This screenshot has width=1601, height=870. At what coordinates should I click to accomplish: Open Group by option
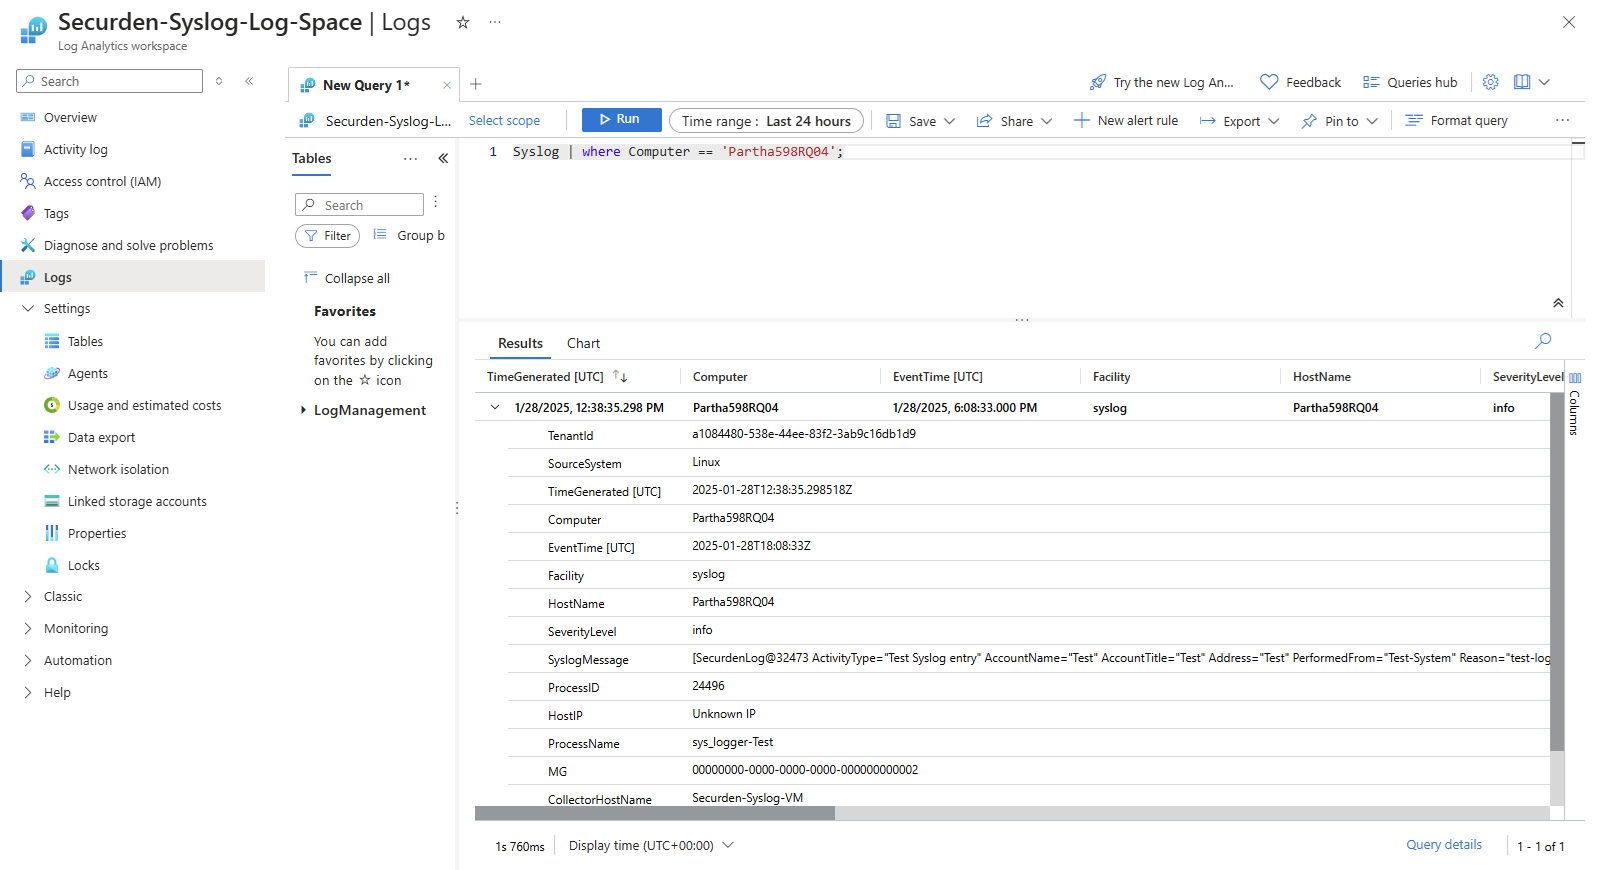click(x=409, y=236)
